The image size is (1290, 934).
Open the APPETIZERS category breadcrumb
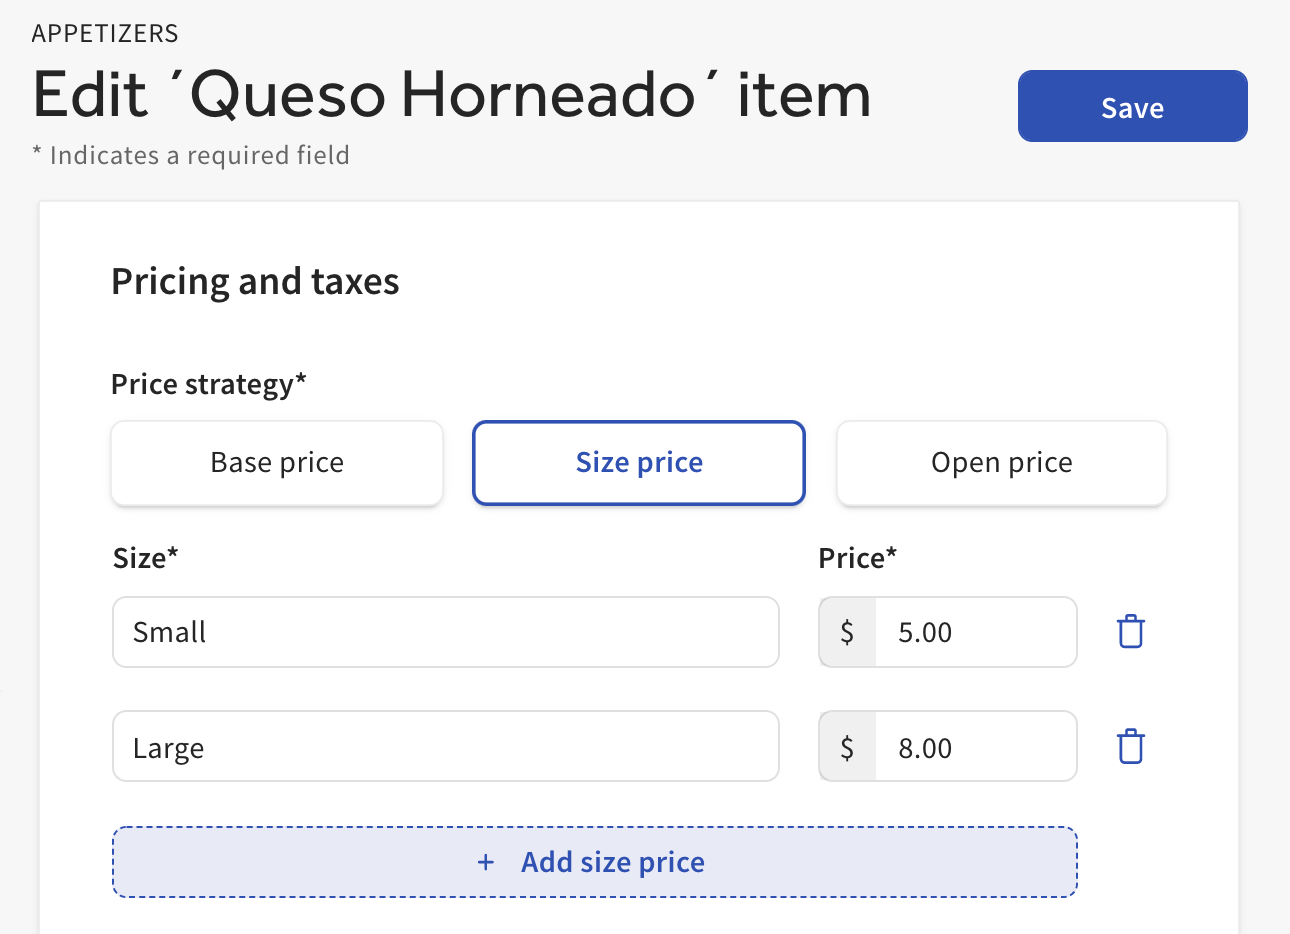104,32
